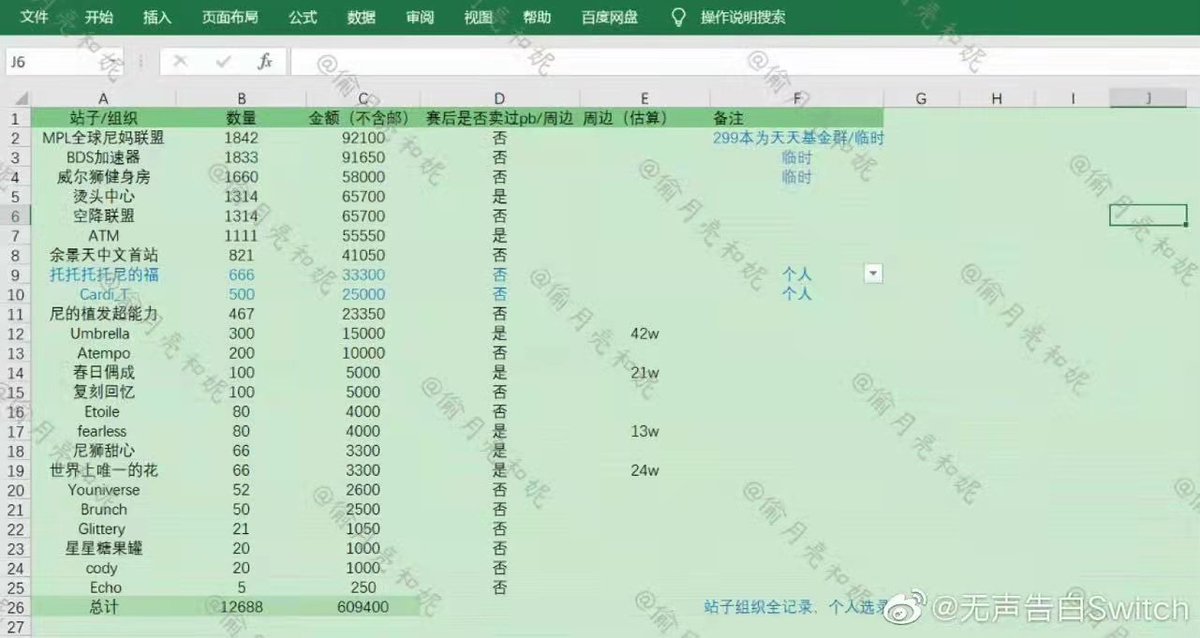1200x638 pixels.
Task: Switch to the 公式 tab
Action: click(x=303, y=17)
